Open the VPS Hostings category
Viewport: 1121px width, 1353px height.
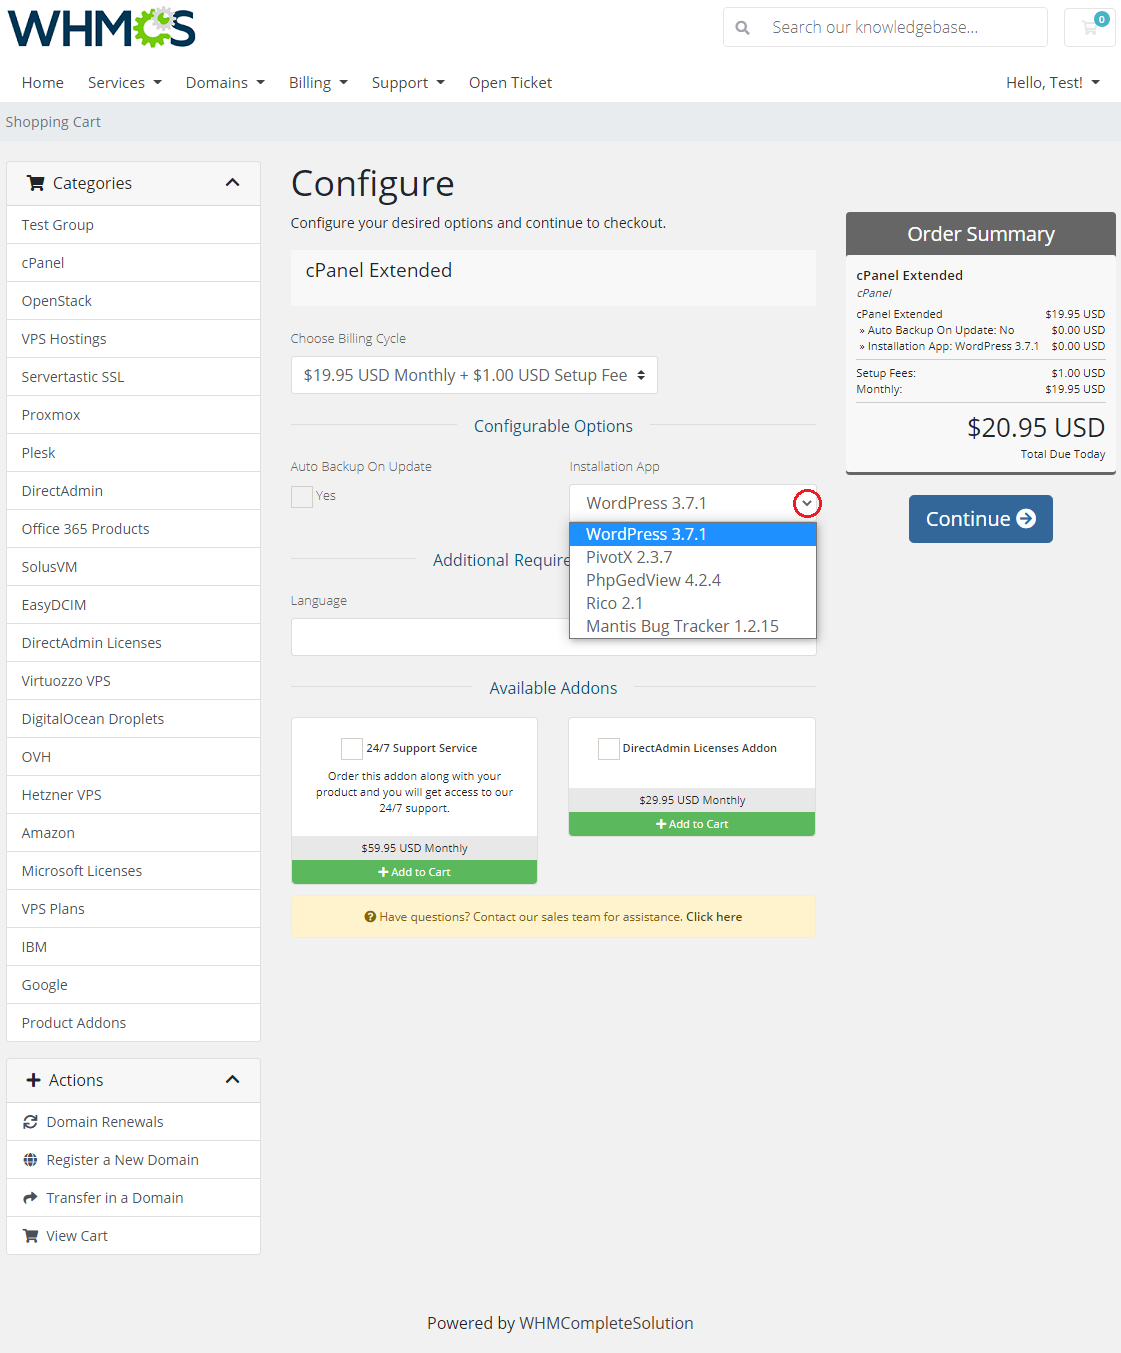(133, 339)
